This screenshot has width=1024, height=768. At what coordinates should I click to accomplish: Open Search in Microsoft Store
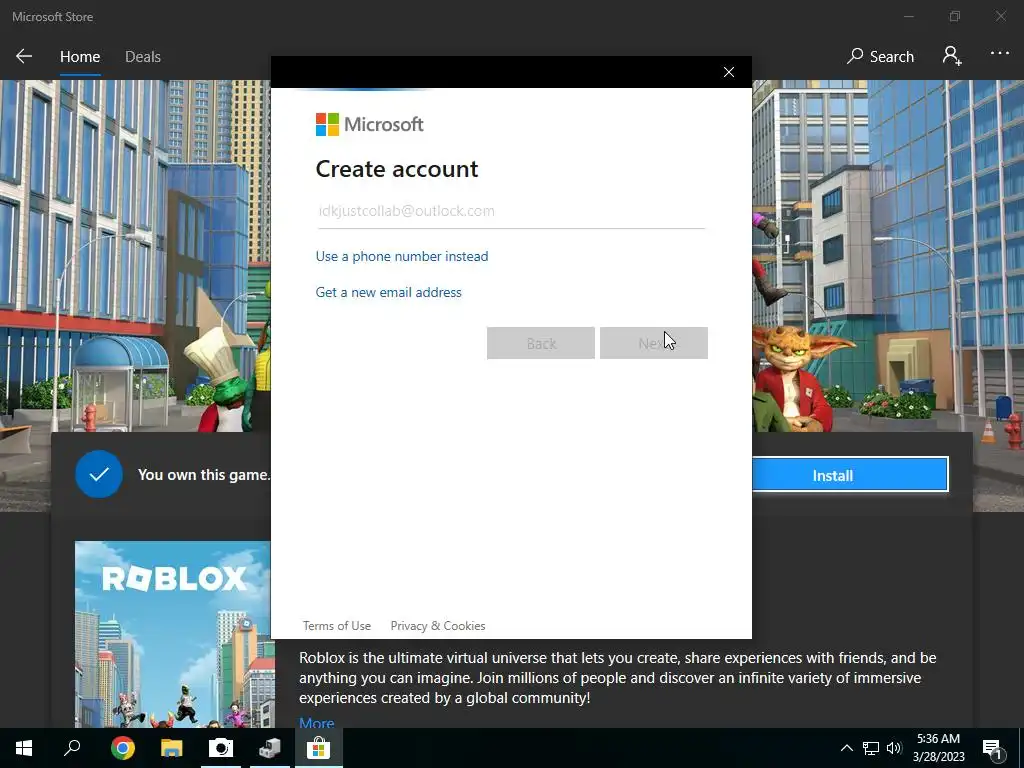[880, 56]
